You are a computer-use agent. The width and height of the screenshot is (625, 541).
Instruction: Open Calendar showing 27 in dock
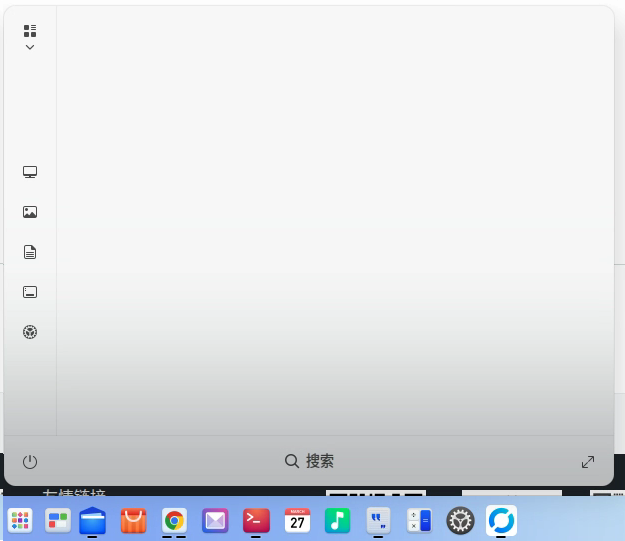click(297, 520)
